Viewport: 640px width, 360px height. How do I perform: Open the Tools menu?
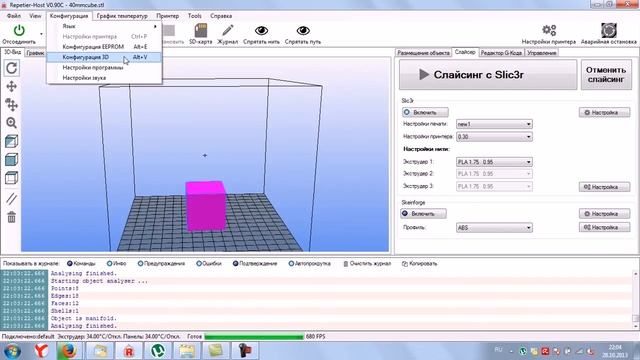click(195, 16)
